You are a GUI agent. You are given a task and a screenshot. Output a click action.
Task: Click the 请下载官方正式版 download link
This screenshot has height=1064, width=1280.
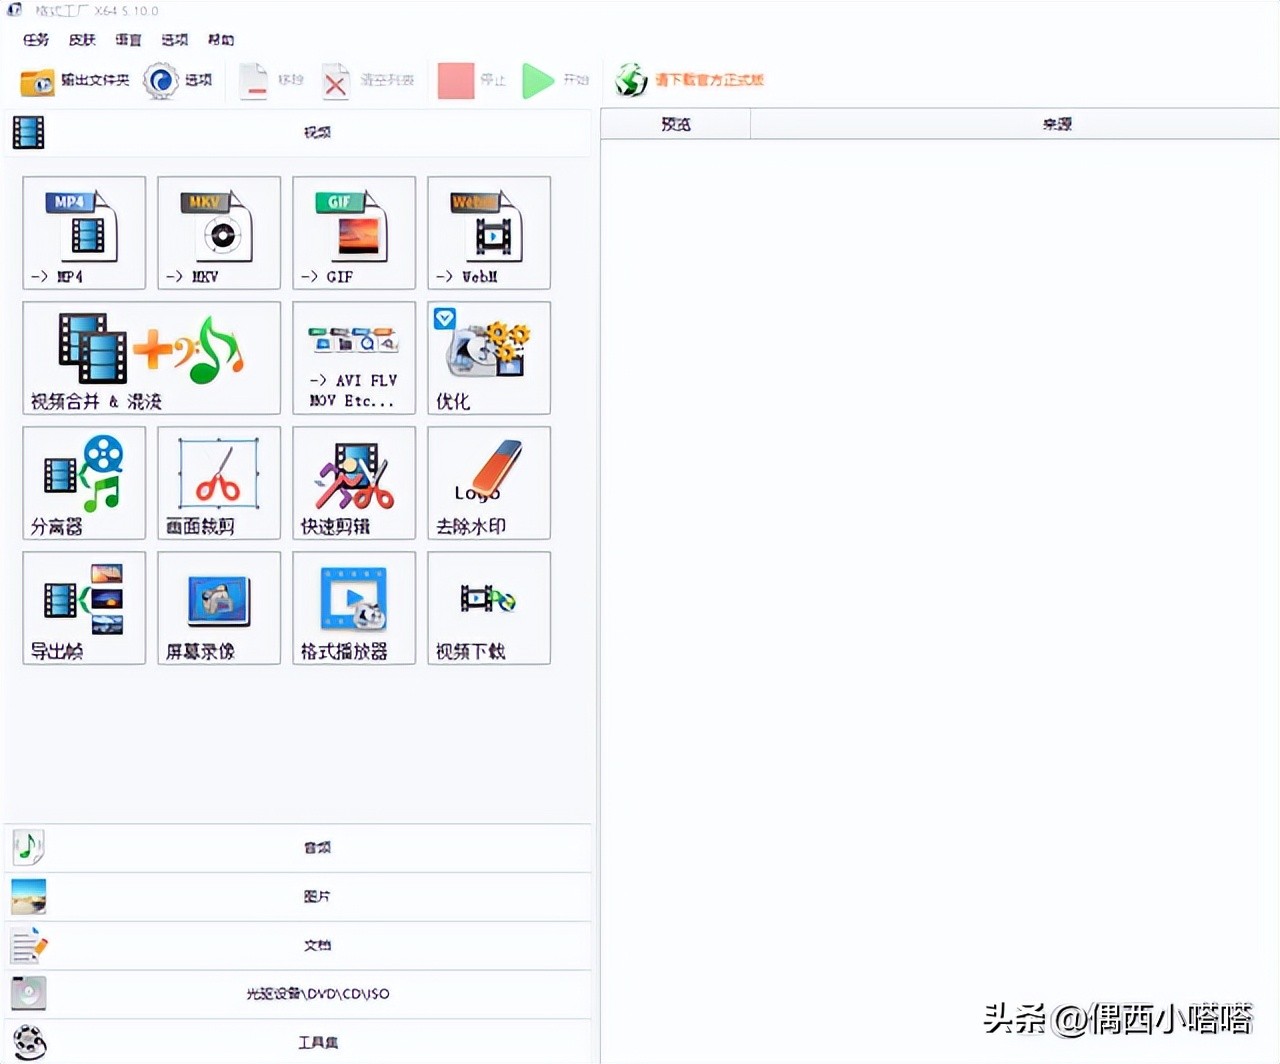709,80
